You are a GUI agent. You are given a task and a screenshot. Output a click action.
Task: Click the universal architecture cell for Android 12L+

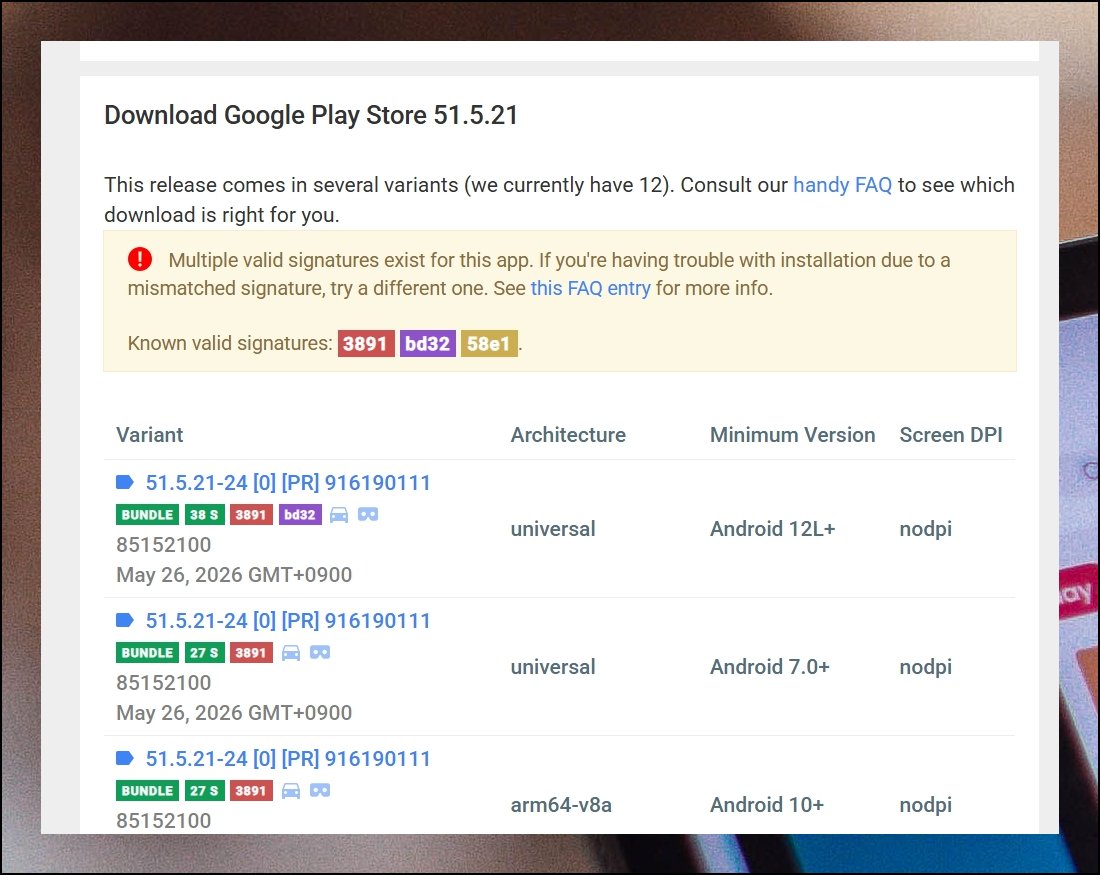tap(553, 528)
